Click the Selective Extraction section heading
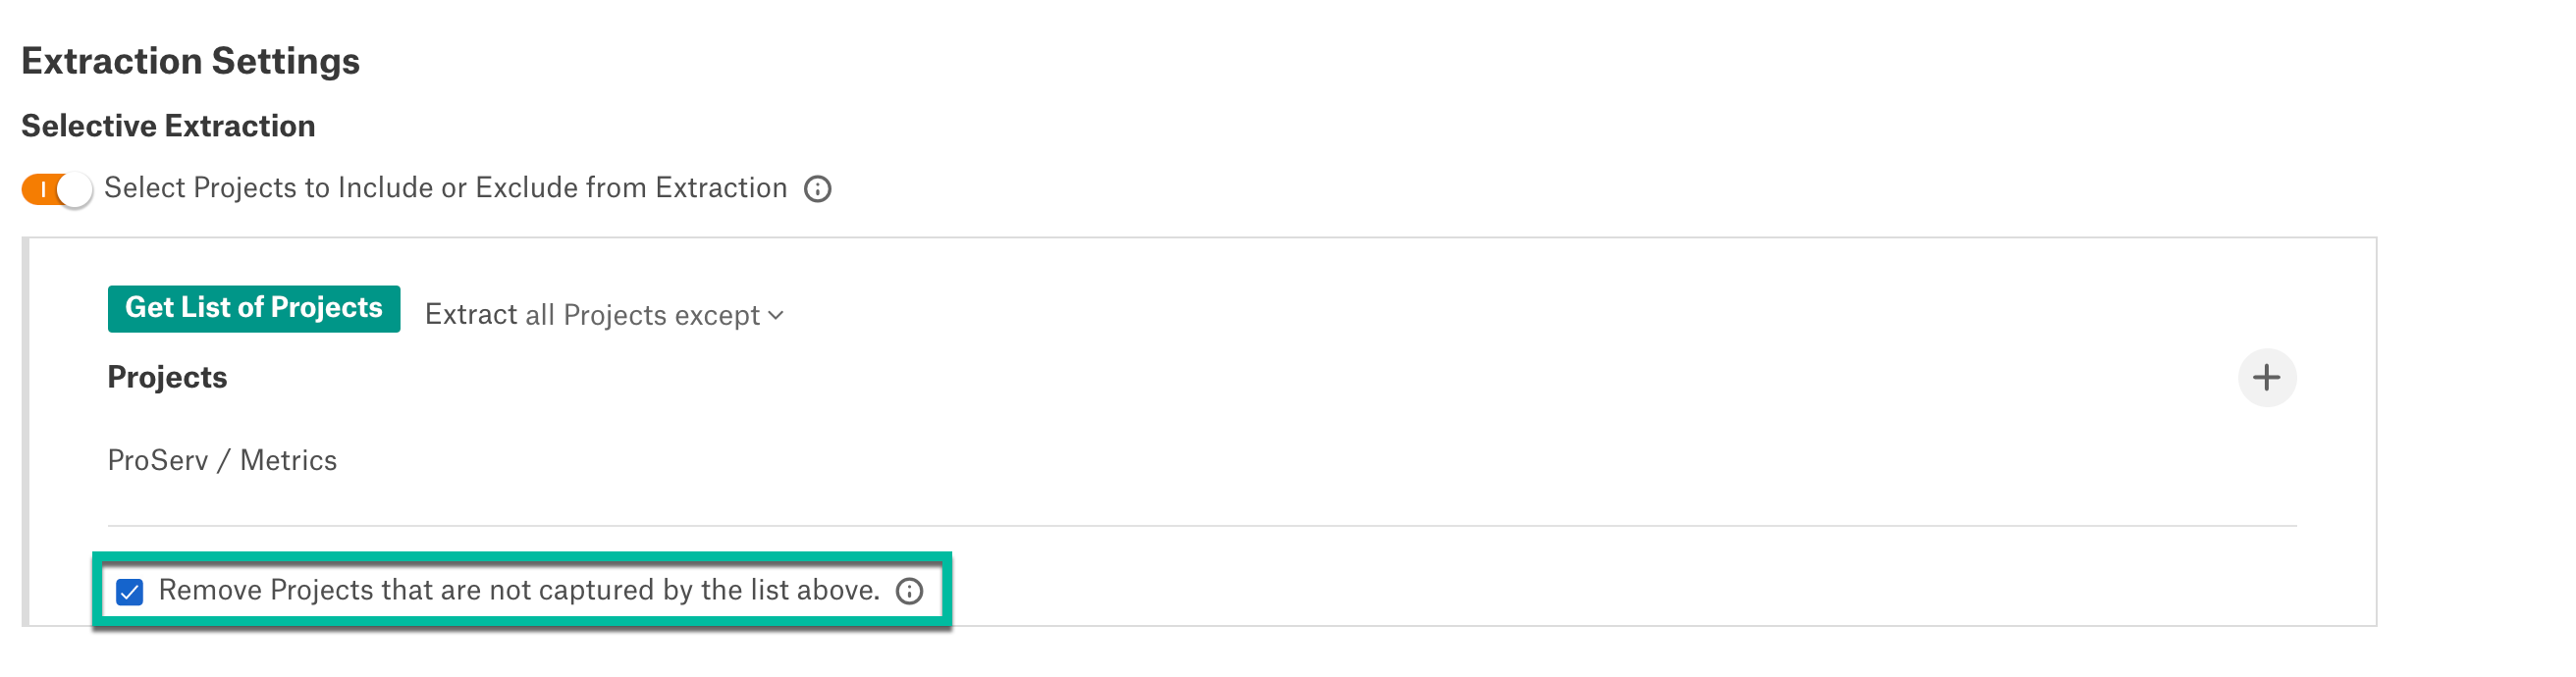This screenshot has height=677, width=2576. 168,126
